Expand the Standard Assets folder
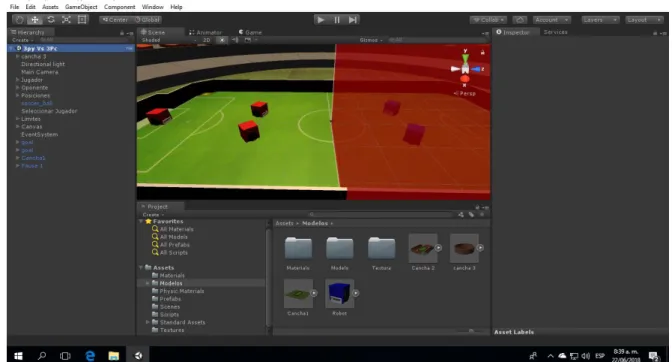The height and width of the screenshot is (362, 672). click(147, 322)
